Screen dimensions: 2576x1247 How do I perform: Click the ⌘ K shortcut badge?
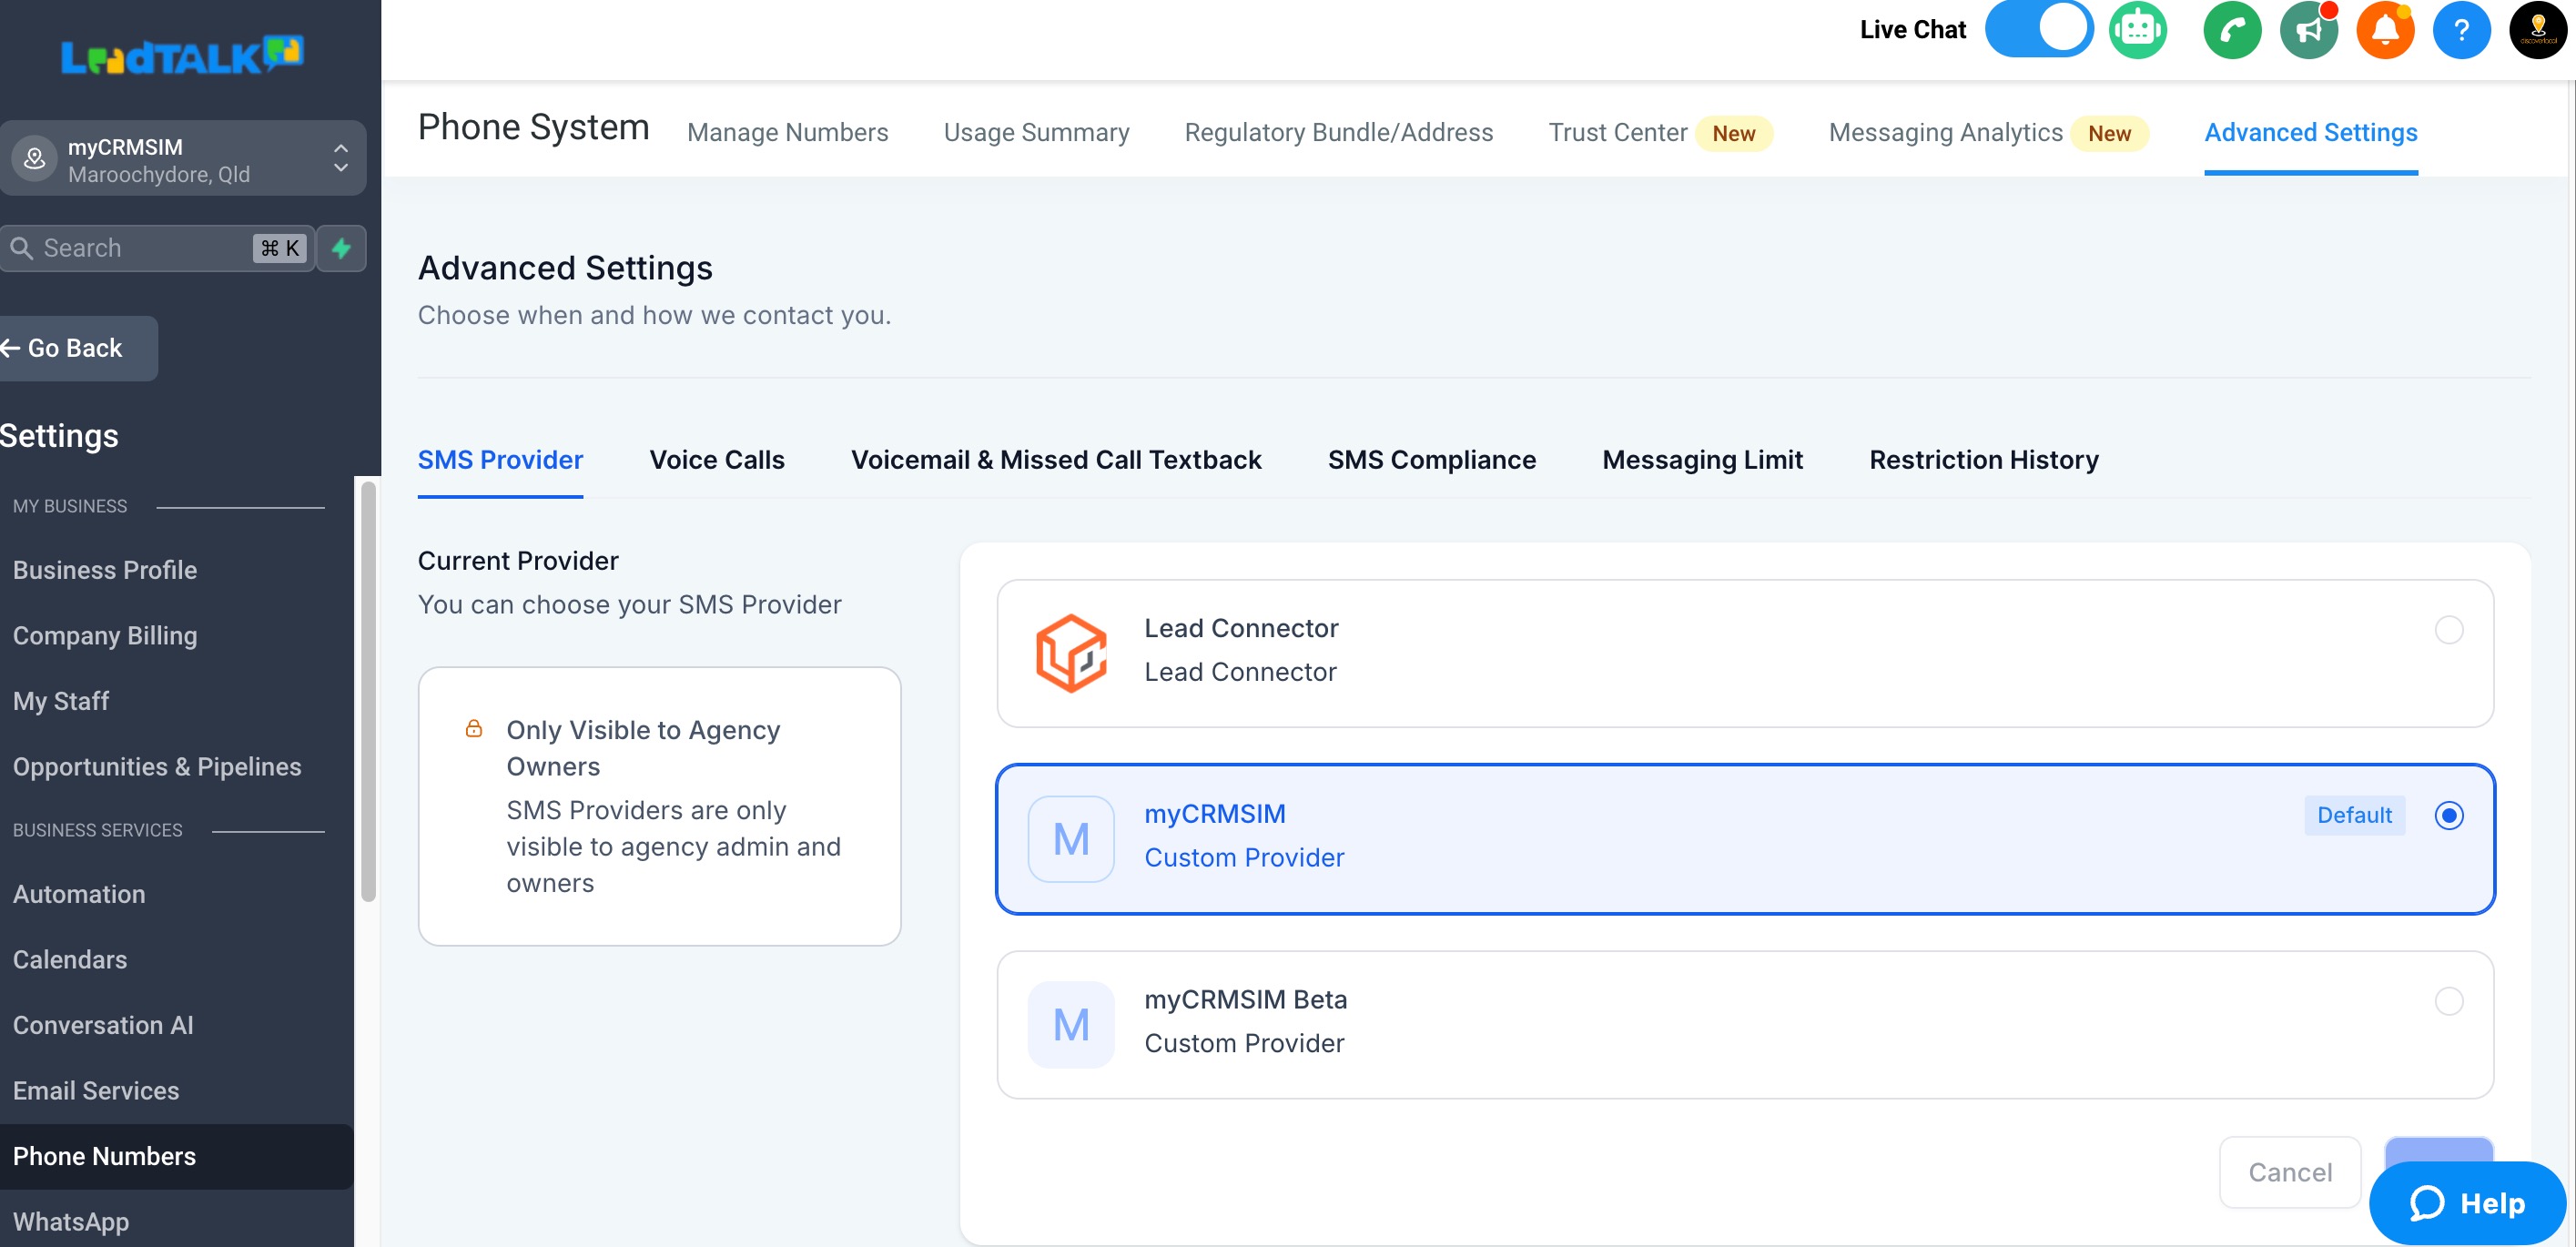pos(279,248)
